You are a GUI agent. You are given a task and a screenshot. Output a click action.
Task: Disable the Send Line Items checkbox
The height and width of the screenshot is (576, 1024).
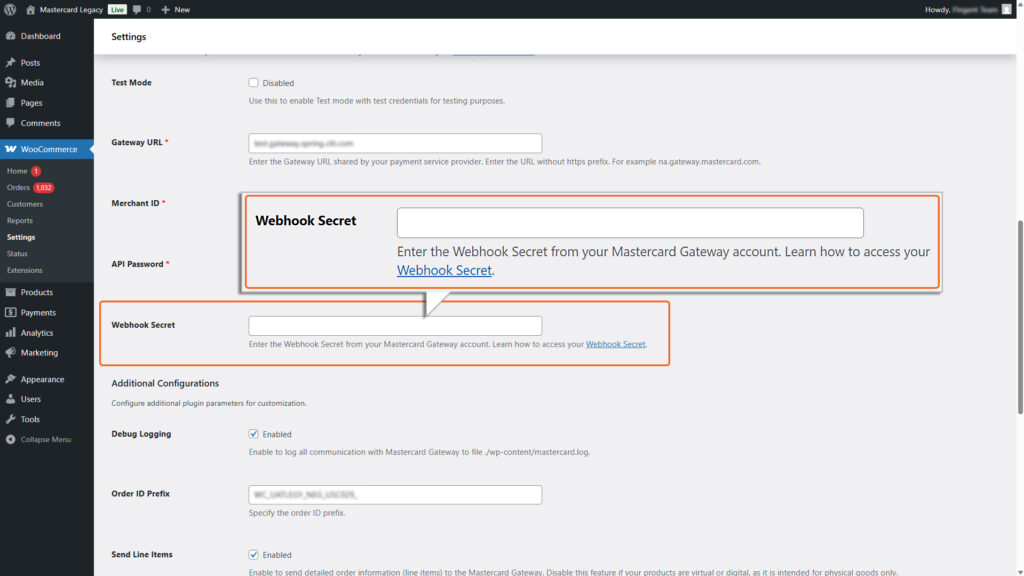point(252,554)
